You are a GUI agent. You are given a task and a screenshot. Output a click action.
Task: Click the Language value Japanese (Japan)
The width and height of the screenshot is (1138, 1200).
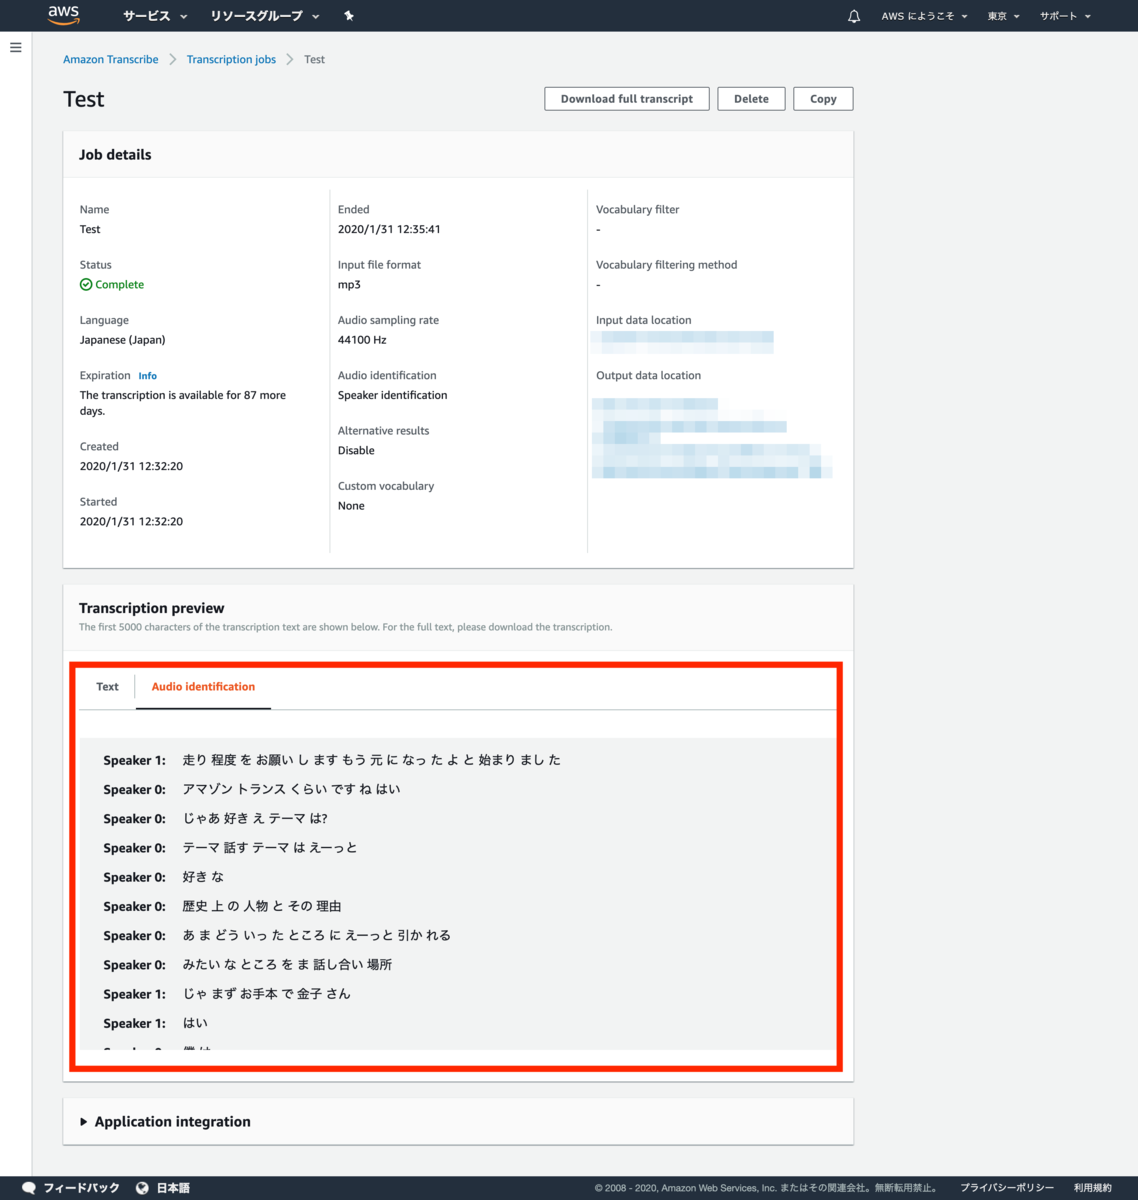pos(123,340)
